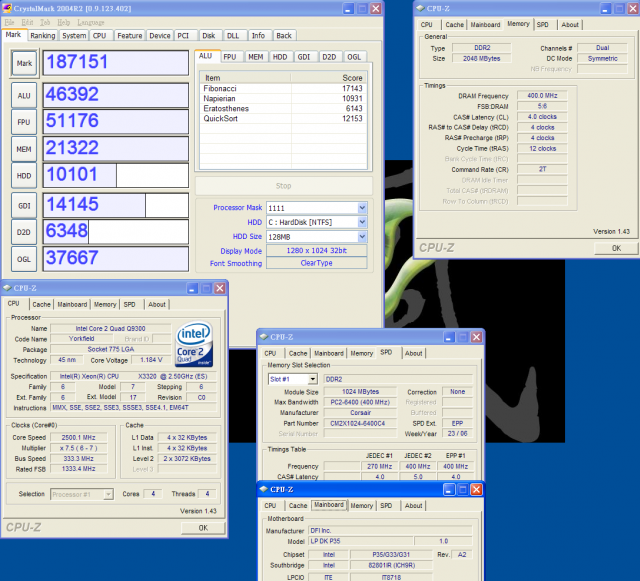
Task: Click the CPU-Z icon in the Memory window title bar
Action: [420, 8]
